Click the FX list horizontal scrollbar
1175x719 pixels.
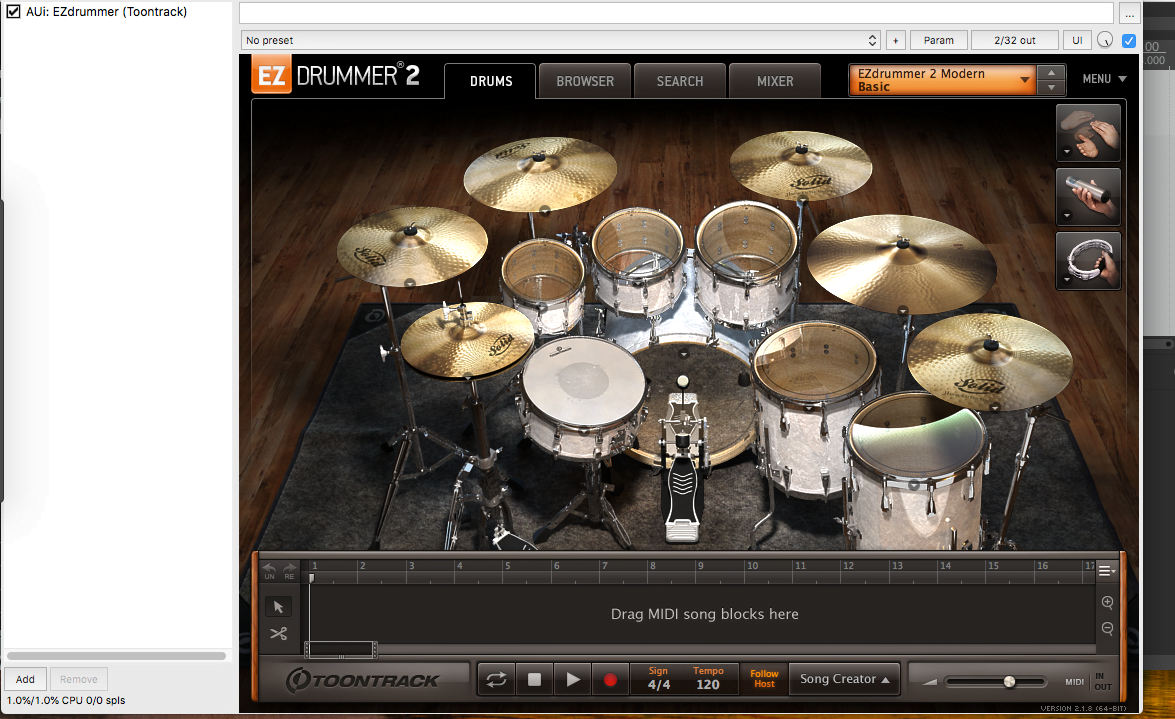(x=116, y=656)
